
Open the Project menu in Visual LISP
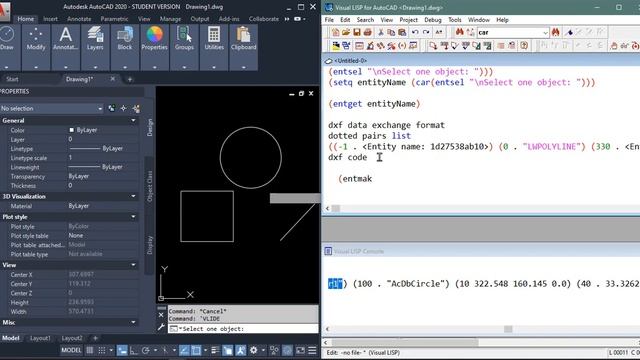408,20
